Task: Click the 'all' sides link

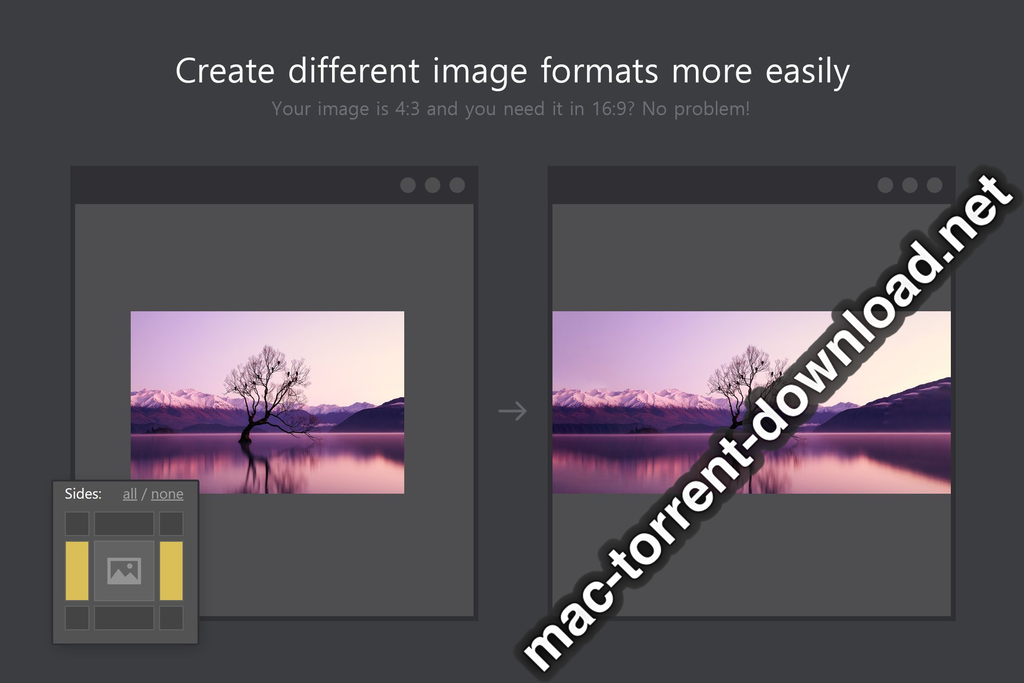Action: (x=130, y=494)
